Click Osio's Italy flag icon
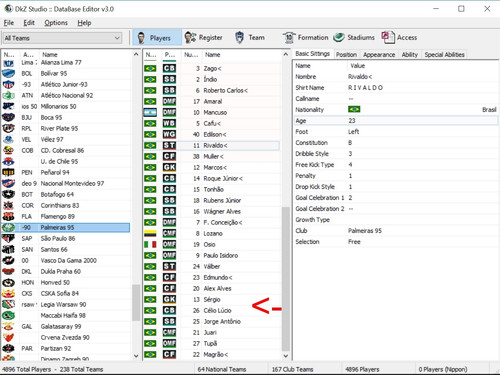The image size is (500, 375). click(x=150, y=244)
